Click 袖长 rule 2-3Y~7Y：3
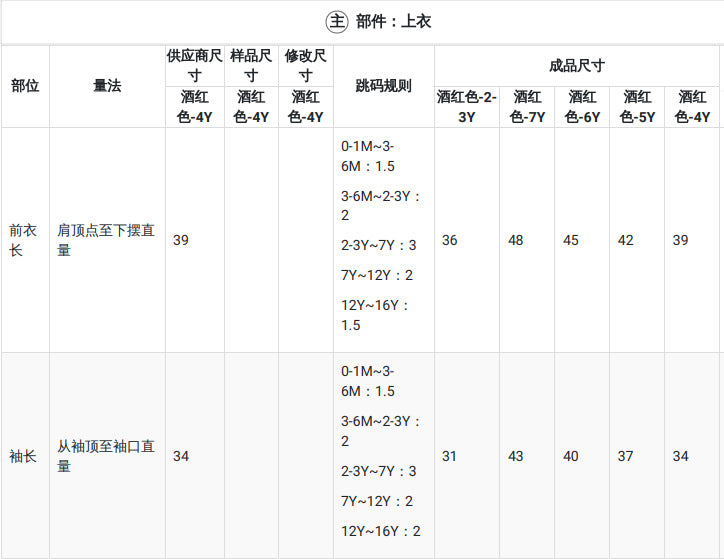The width and height of the screenshot is (724, 559). tap(379, 471)
